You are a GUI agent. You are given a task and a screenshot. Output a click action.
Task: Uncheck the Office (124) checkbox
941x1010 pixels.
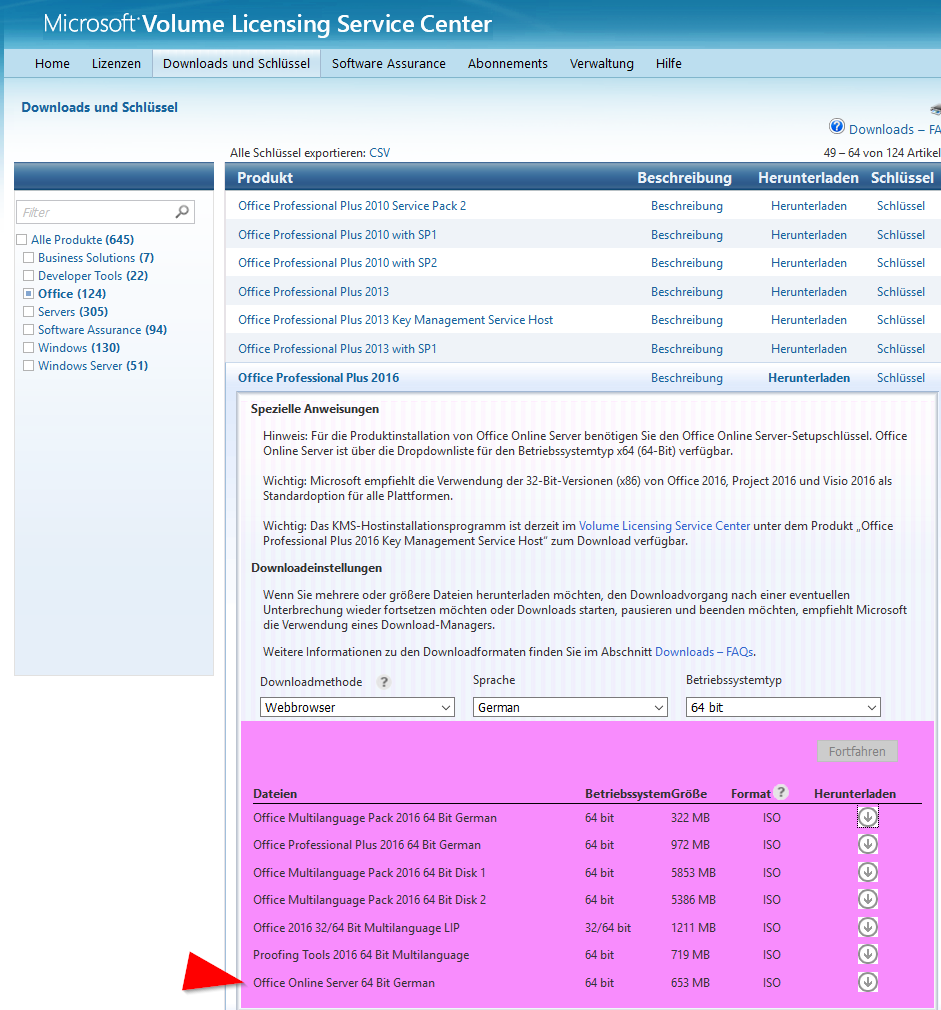click(x=28, y=294)
